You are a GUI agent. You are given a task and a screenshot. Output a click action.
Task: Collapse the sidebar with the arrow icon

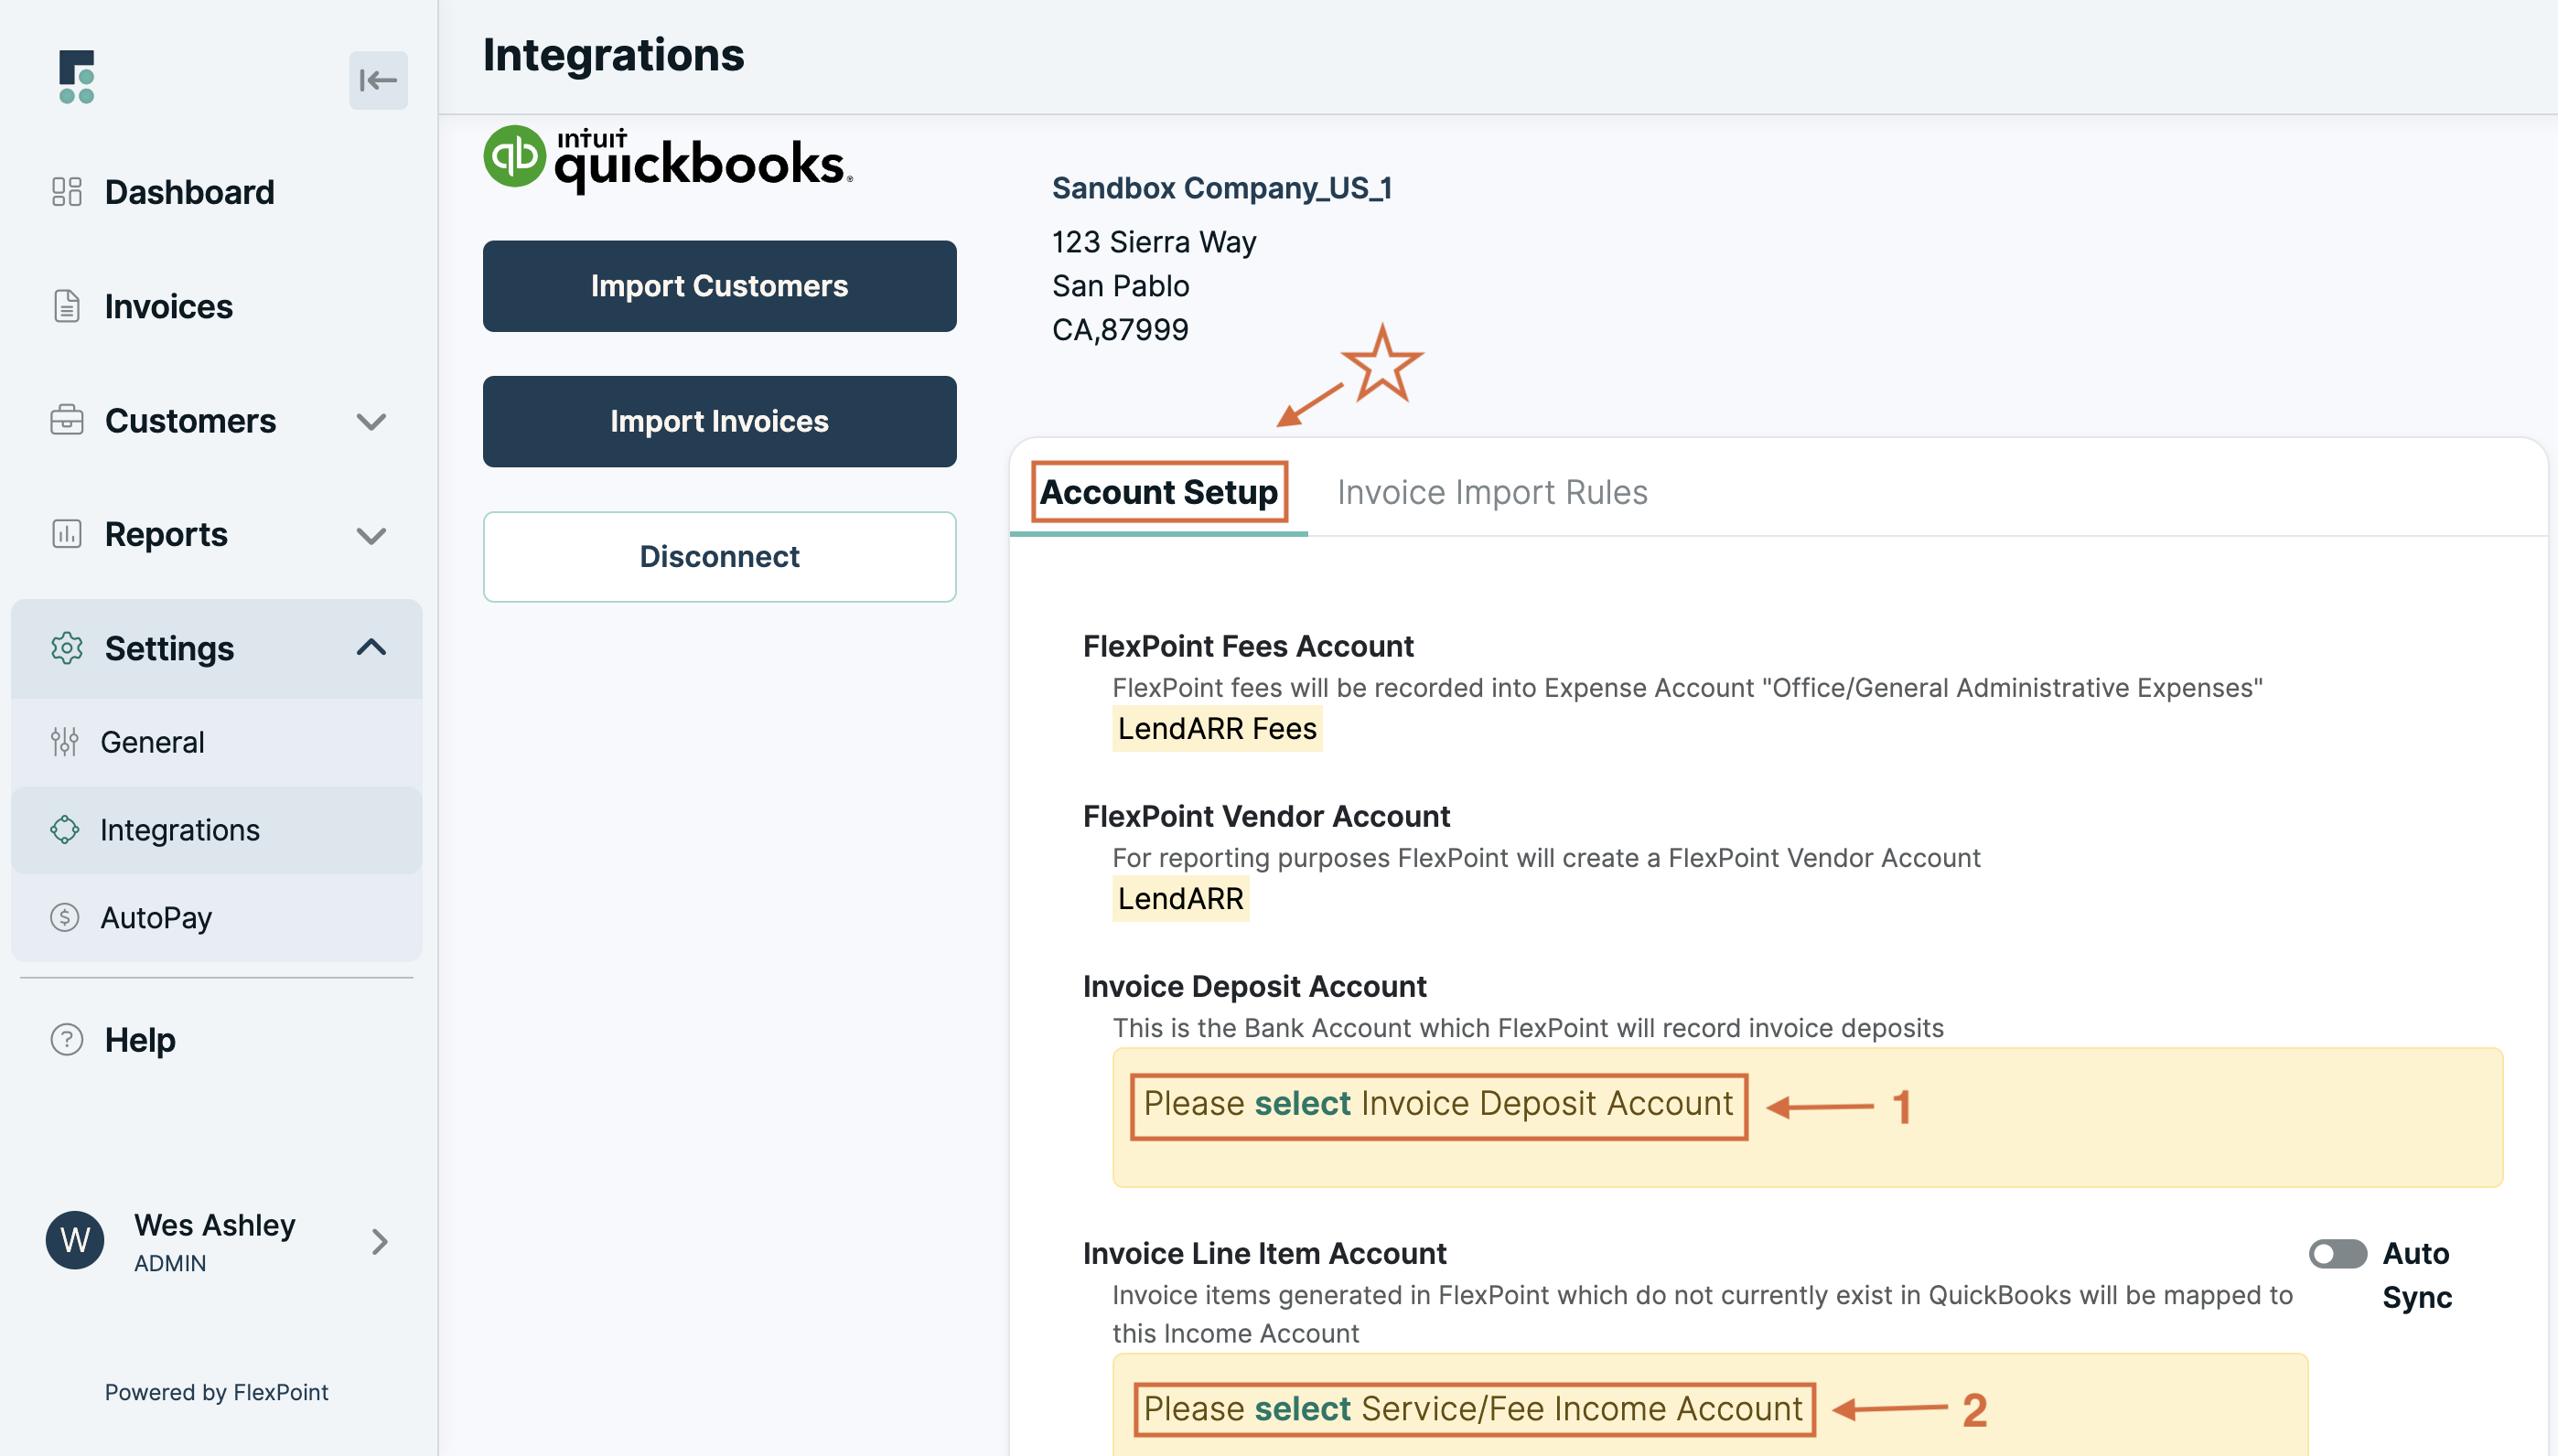point(378,81)
